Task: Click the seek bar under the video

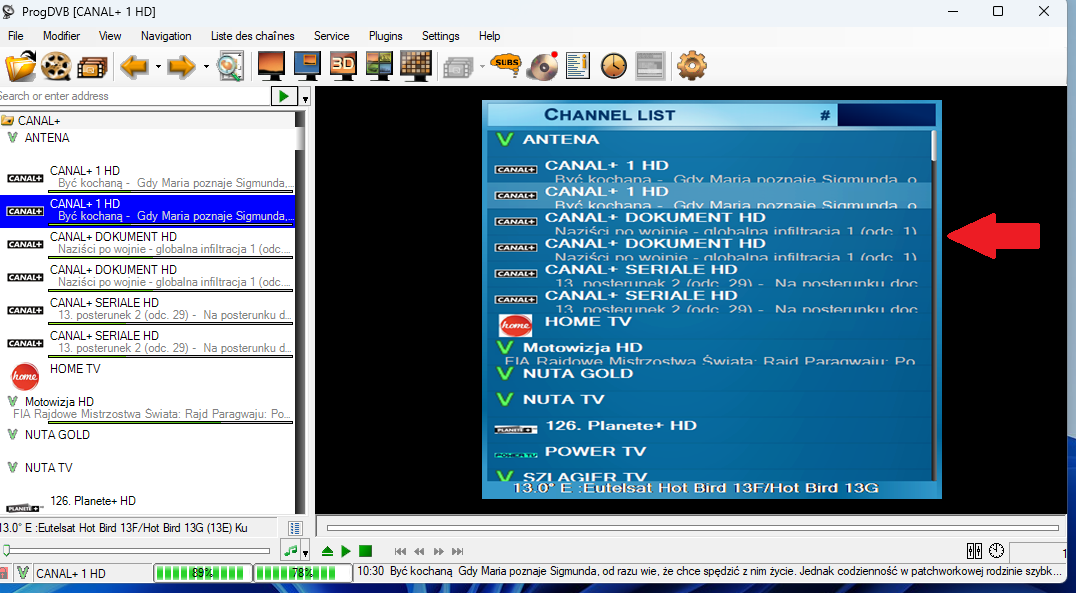Action: click(x=693, y=528)
